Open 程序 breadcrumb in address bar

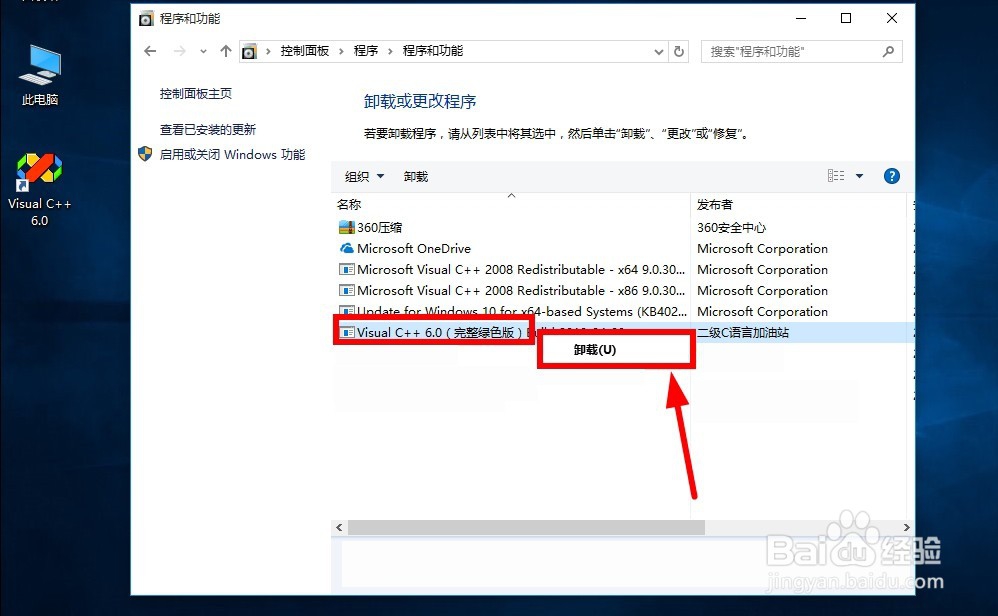366,51
